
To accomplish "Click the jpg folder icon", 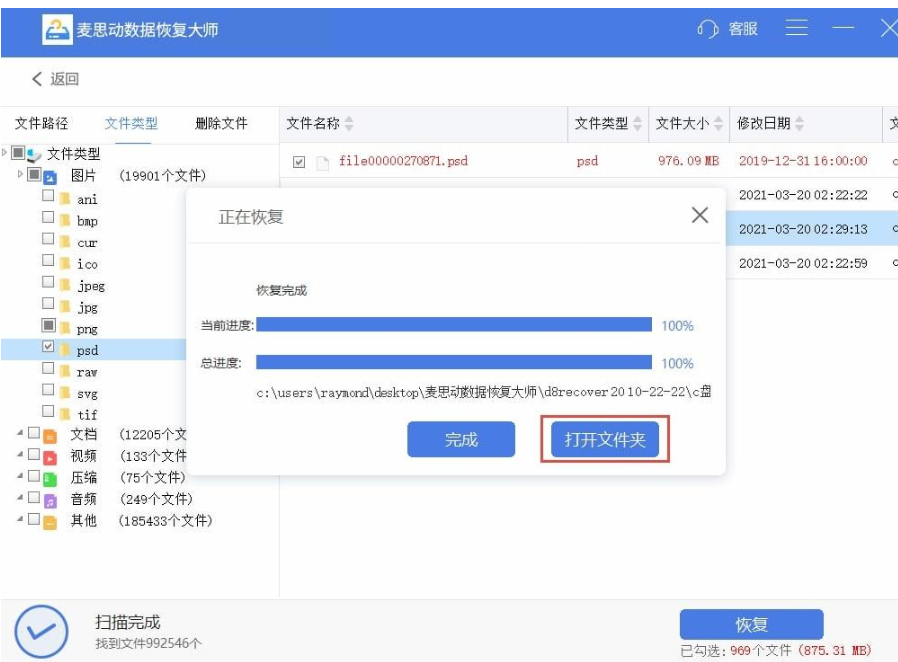I will coord(65,307).
